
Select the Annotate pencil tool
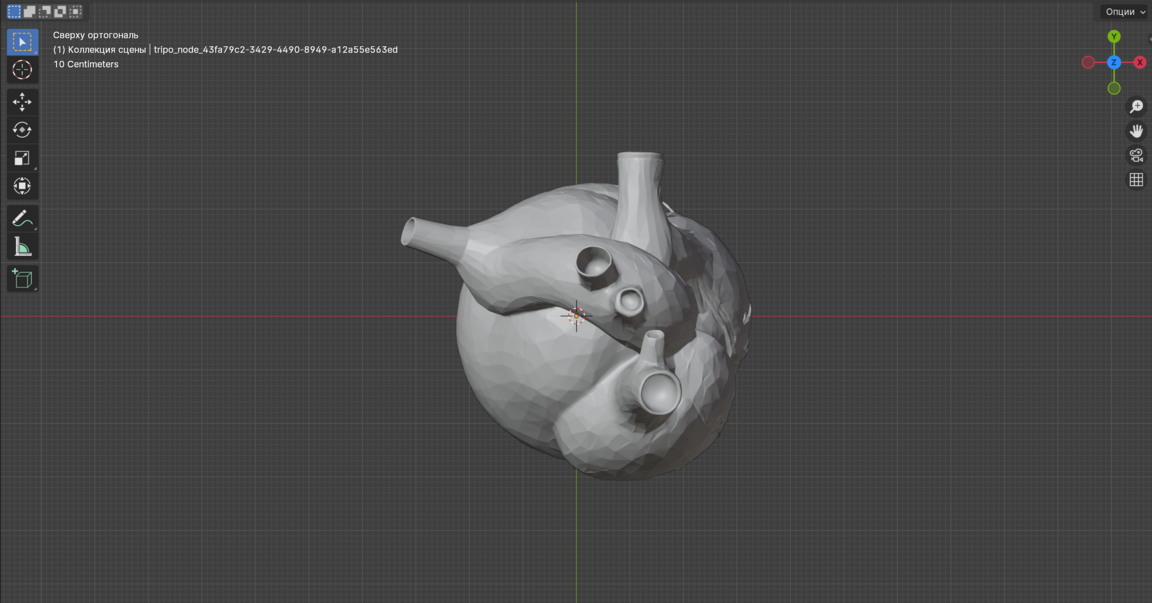click(22, 219)
